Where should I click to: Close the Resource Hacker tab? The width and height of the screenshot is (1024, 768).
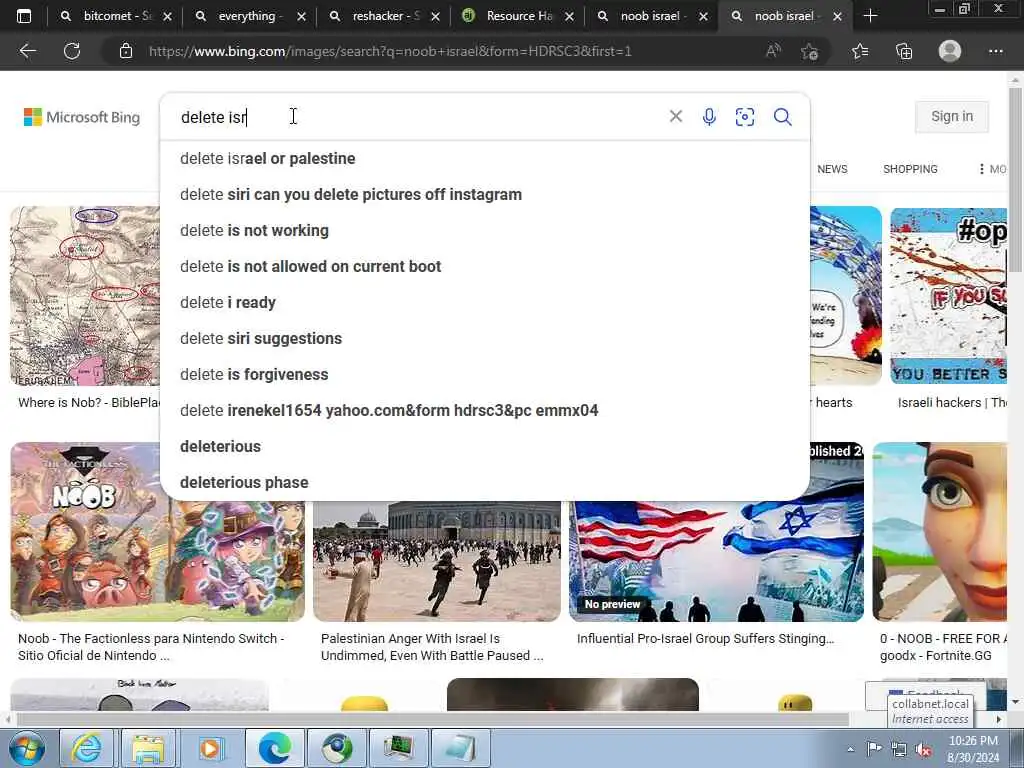[x=569, y=16]
